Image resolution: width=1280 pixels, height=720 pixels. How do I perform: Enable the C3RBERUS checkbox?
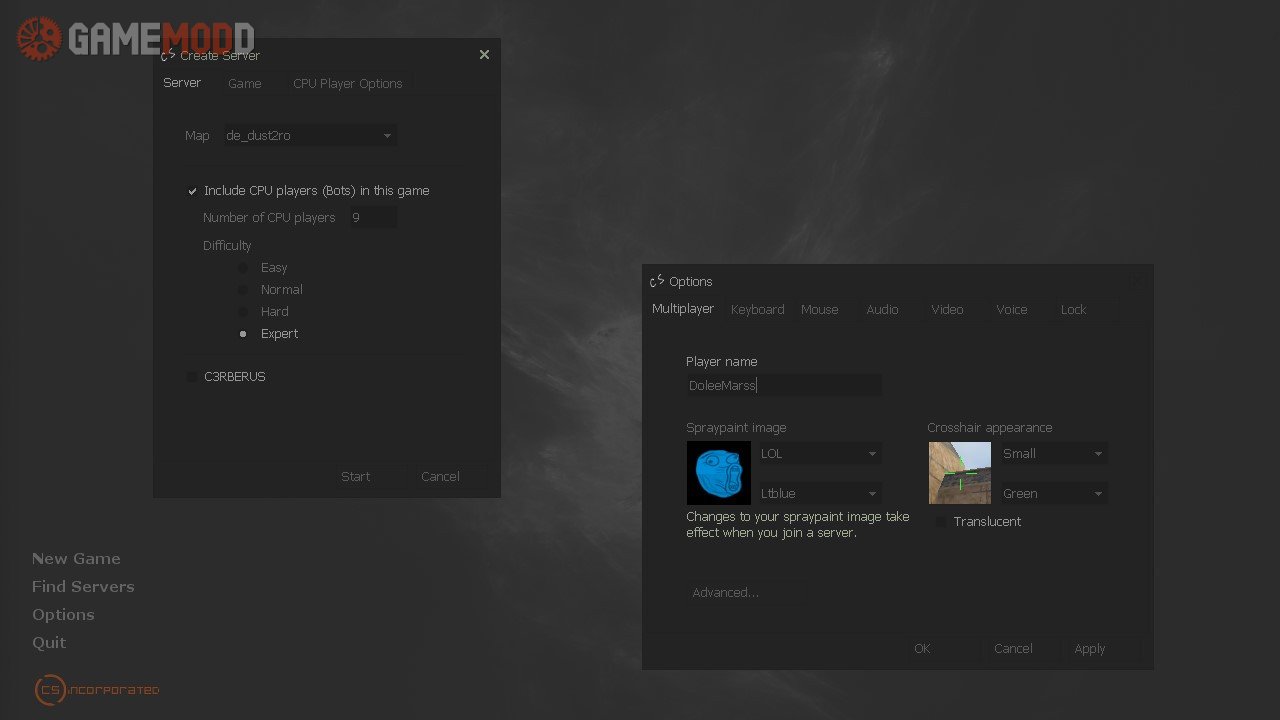click(192, 377)
